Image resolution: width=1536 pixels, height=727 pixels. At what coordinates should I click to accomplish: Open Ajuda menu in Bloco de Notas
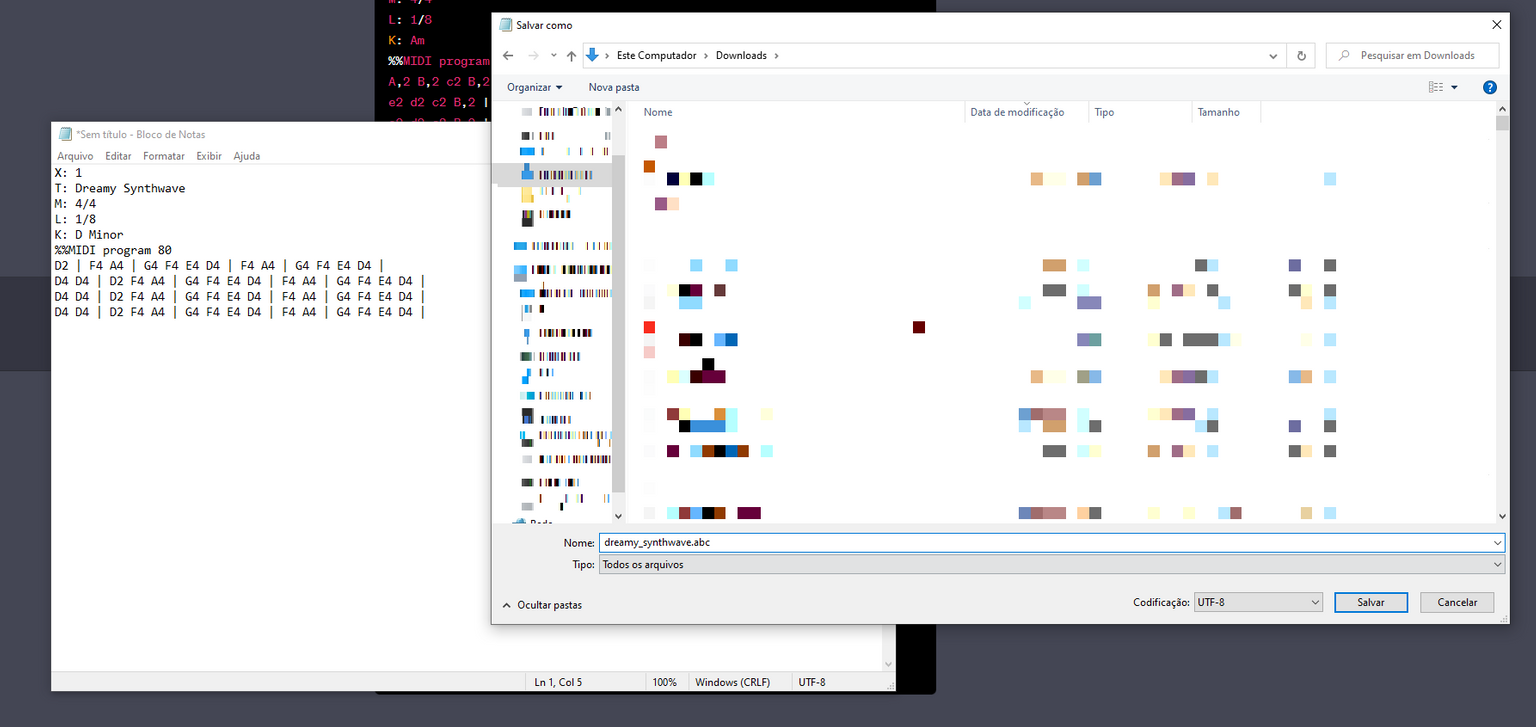tap(247, 156)
